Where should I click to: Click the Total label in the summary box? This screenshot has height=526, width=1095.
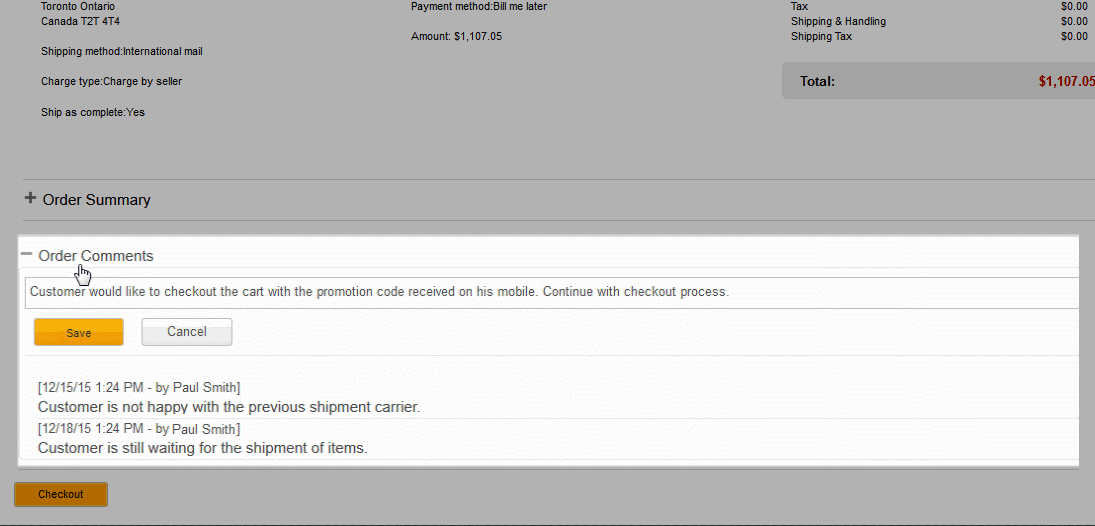pos(817,81)
